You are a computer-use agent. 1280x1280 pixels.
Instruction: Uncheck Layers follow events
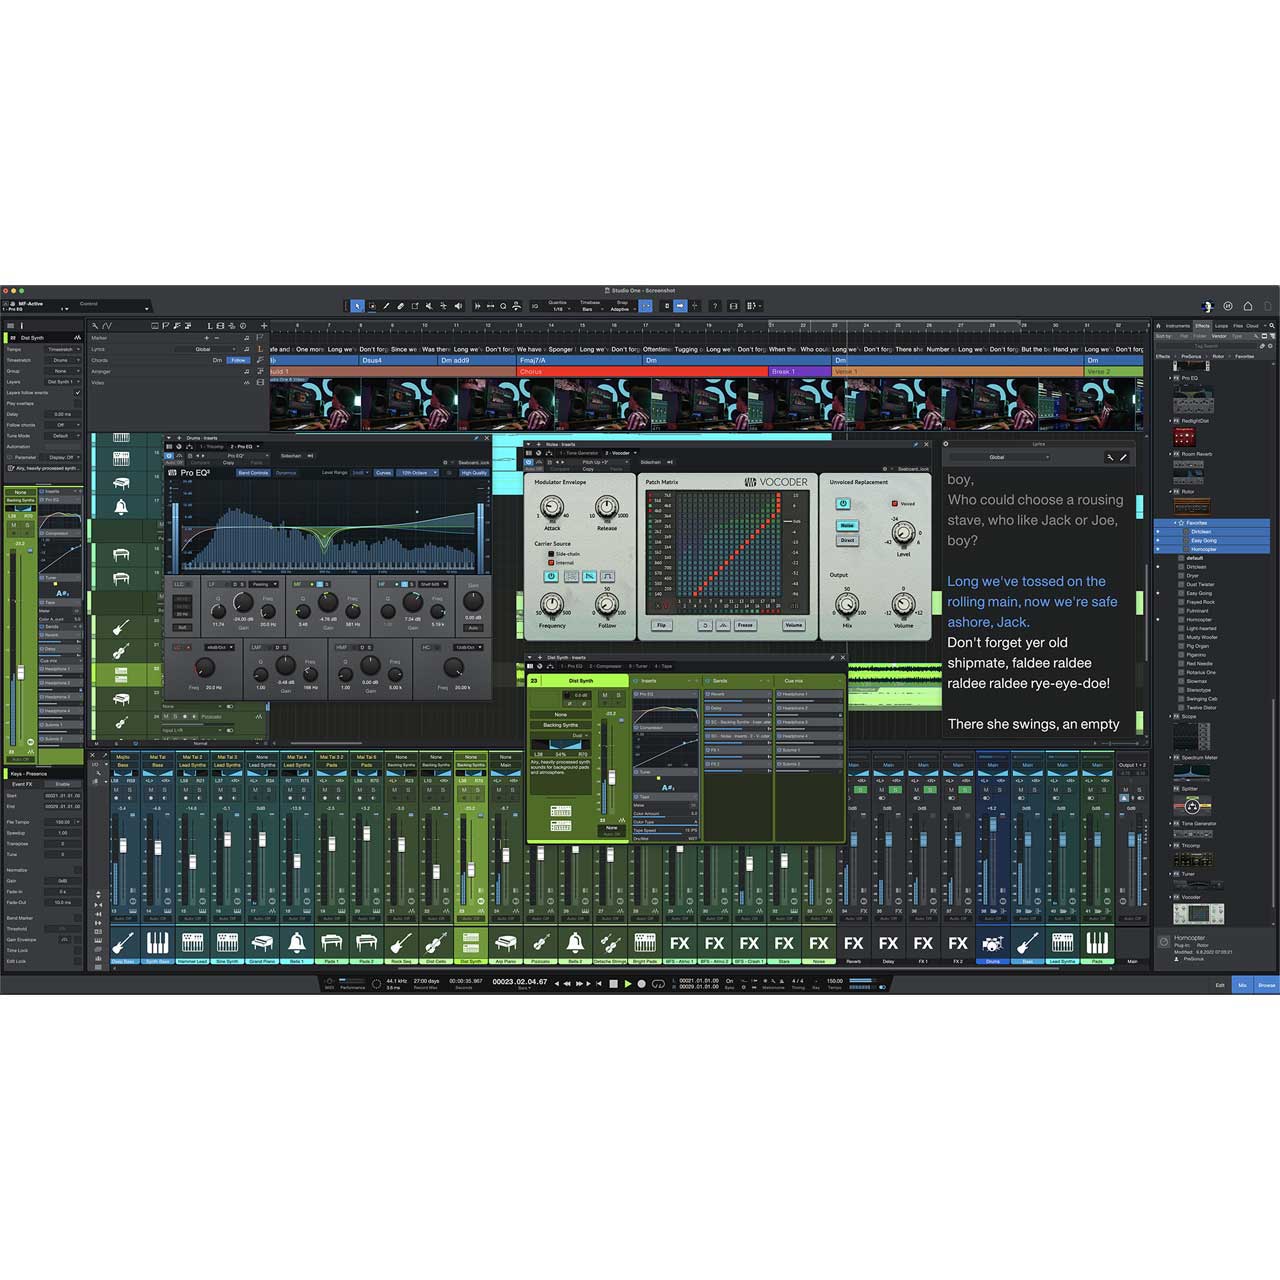(77, 393)
